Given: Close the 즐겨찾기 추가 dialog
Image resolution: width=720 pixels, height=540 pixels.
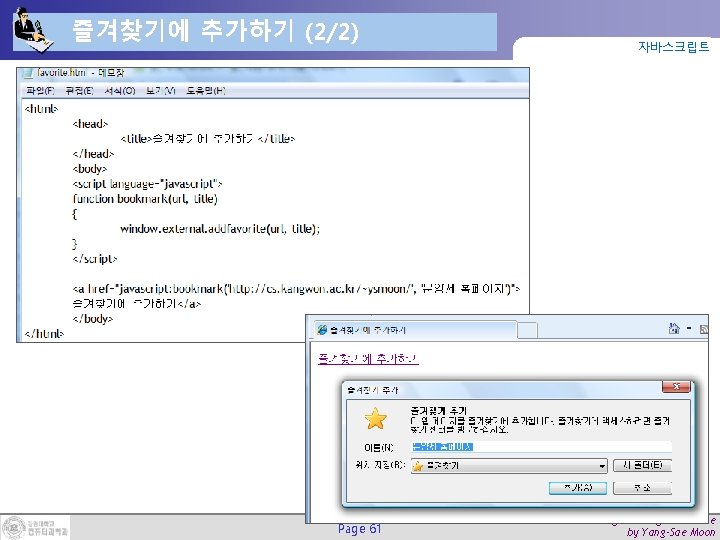Looking at the screenshot, I should (x=676, y=387).
